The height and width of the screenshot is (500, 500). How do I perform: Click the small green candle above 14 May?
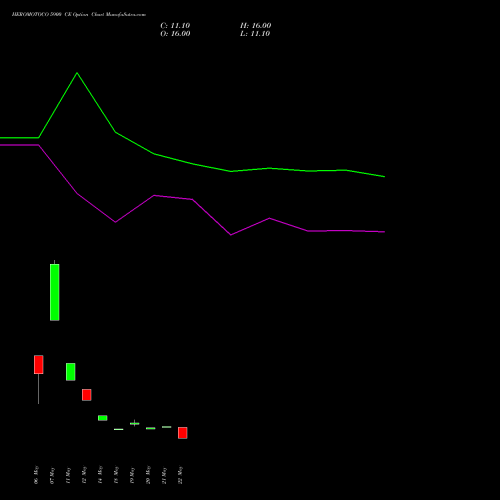(x=103, y=418)
